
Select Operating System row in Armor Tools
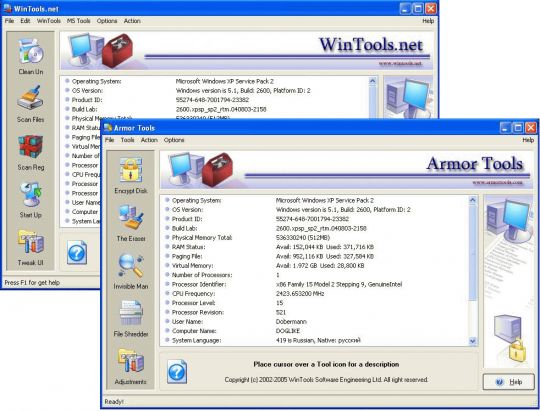tap(316, 200)
